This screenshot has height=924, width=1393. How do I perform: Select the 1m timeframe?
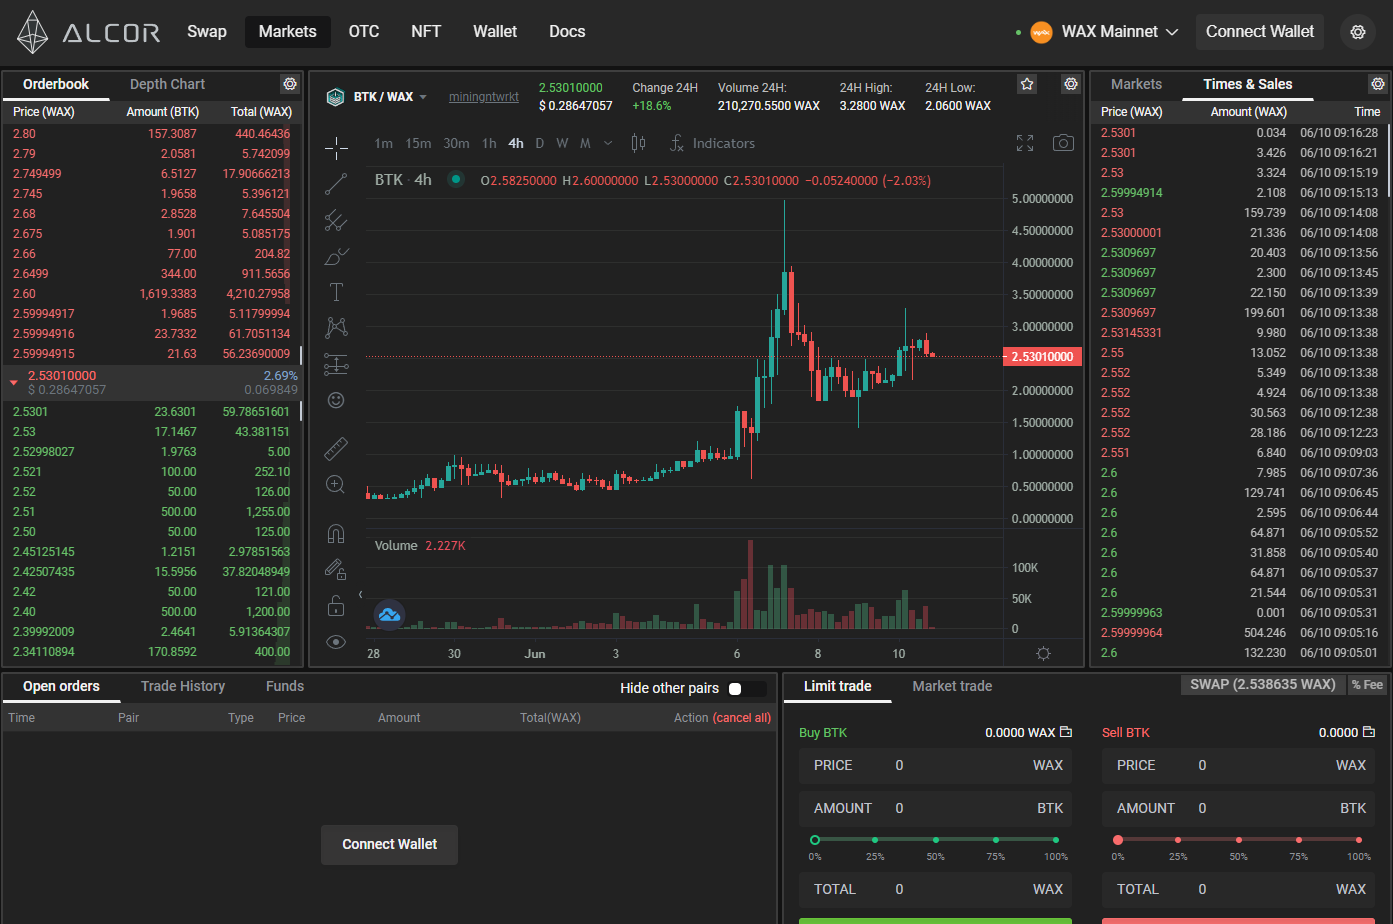tap(383, 143)
